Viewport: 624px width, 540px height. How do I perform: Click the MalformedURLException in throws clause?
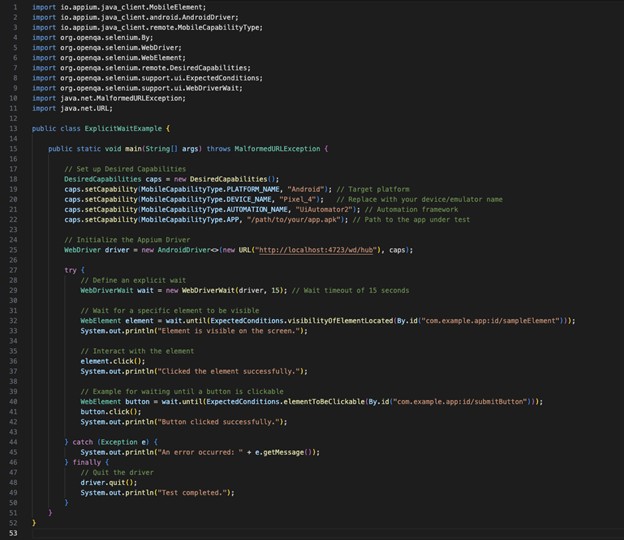click(277, 149)
